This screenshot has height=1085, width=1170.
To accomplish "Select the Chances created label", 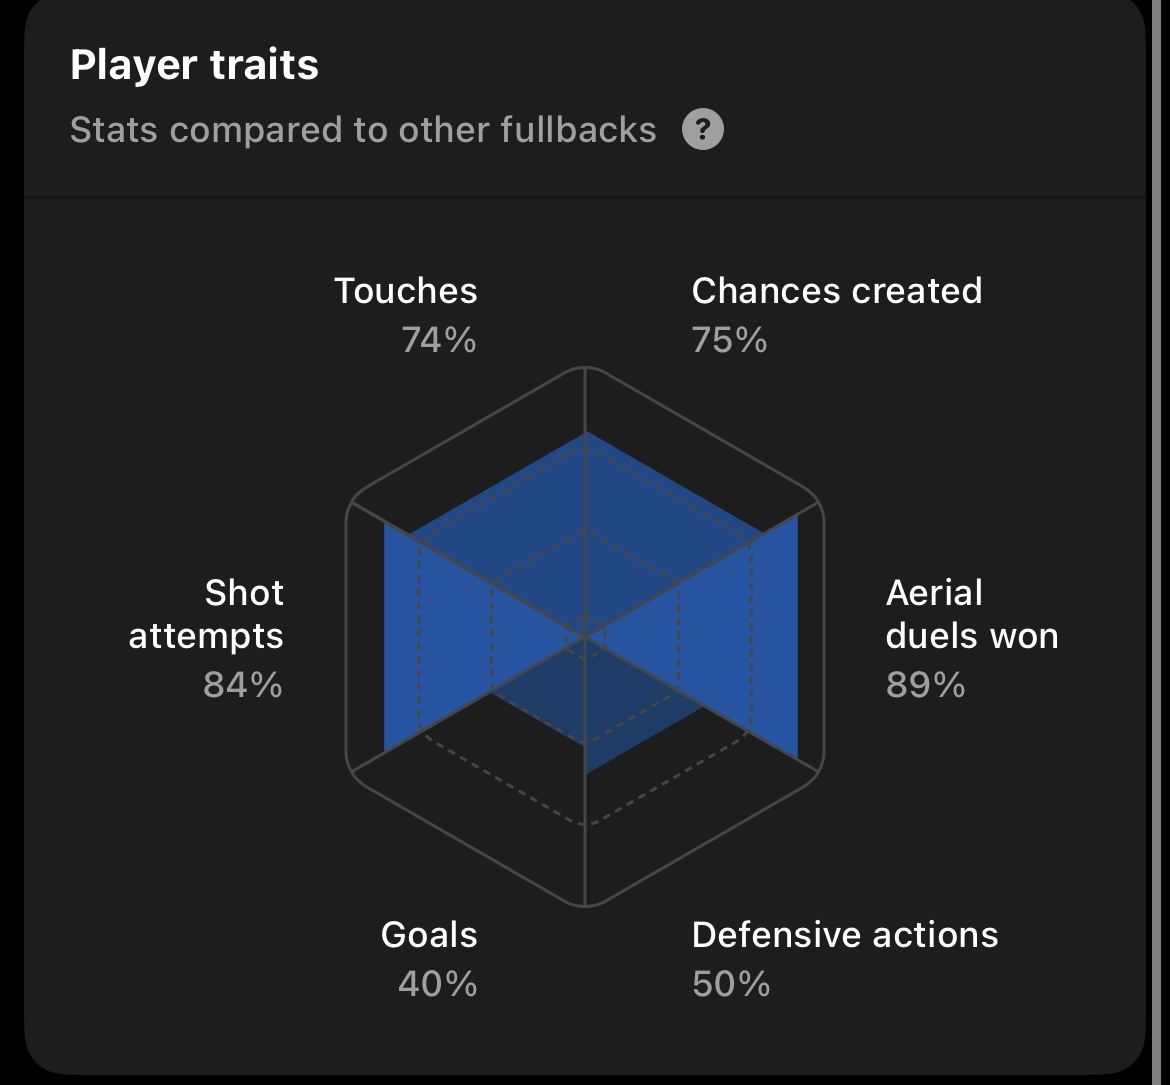I will click(836, 291).
